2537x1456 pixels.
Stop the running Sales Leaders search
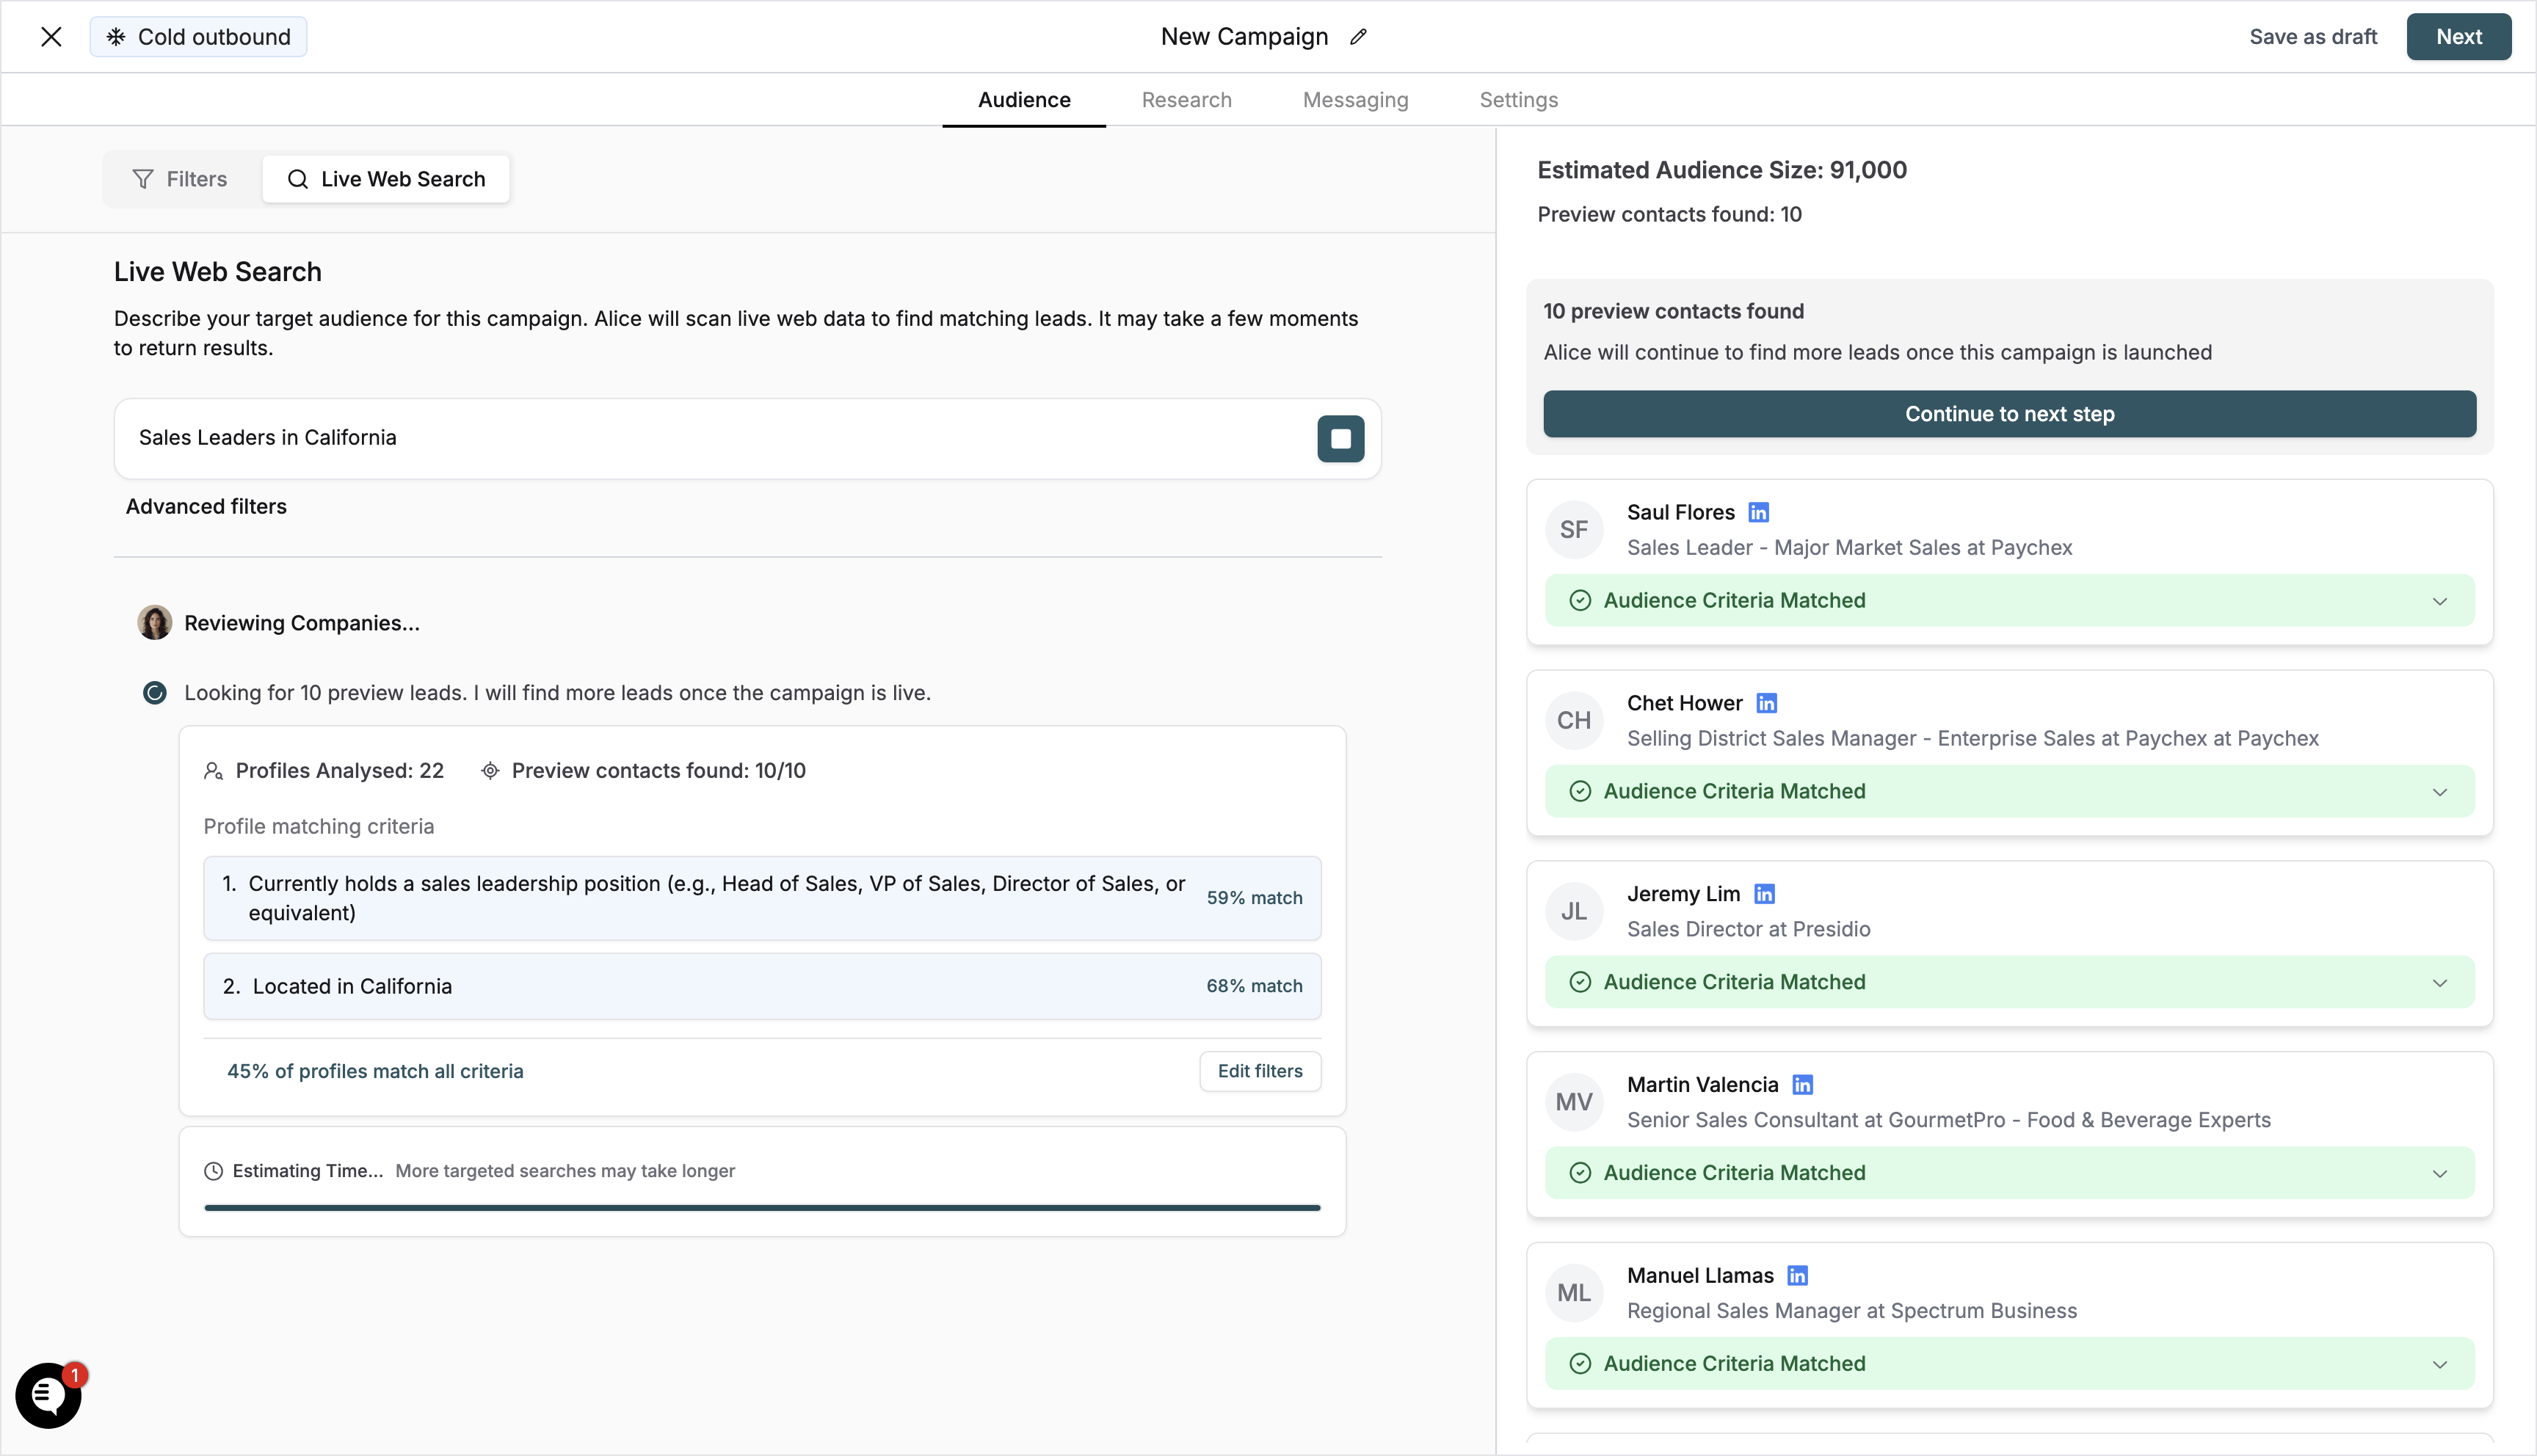(1340, 438)
